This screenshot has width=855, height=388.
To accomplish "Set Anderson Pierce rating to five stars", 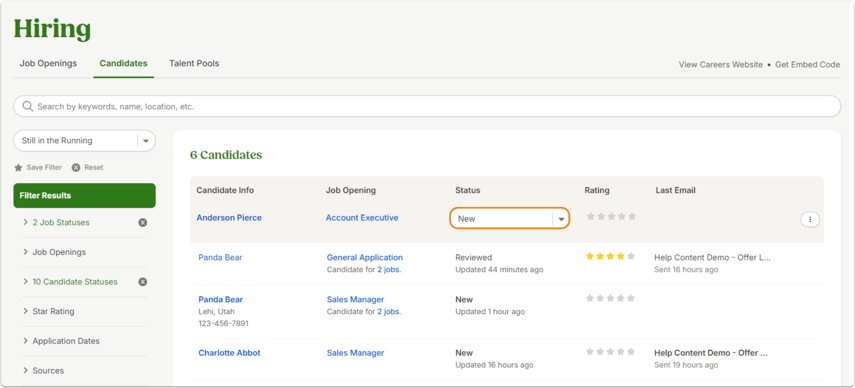I will point(632,216).
